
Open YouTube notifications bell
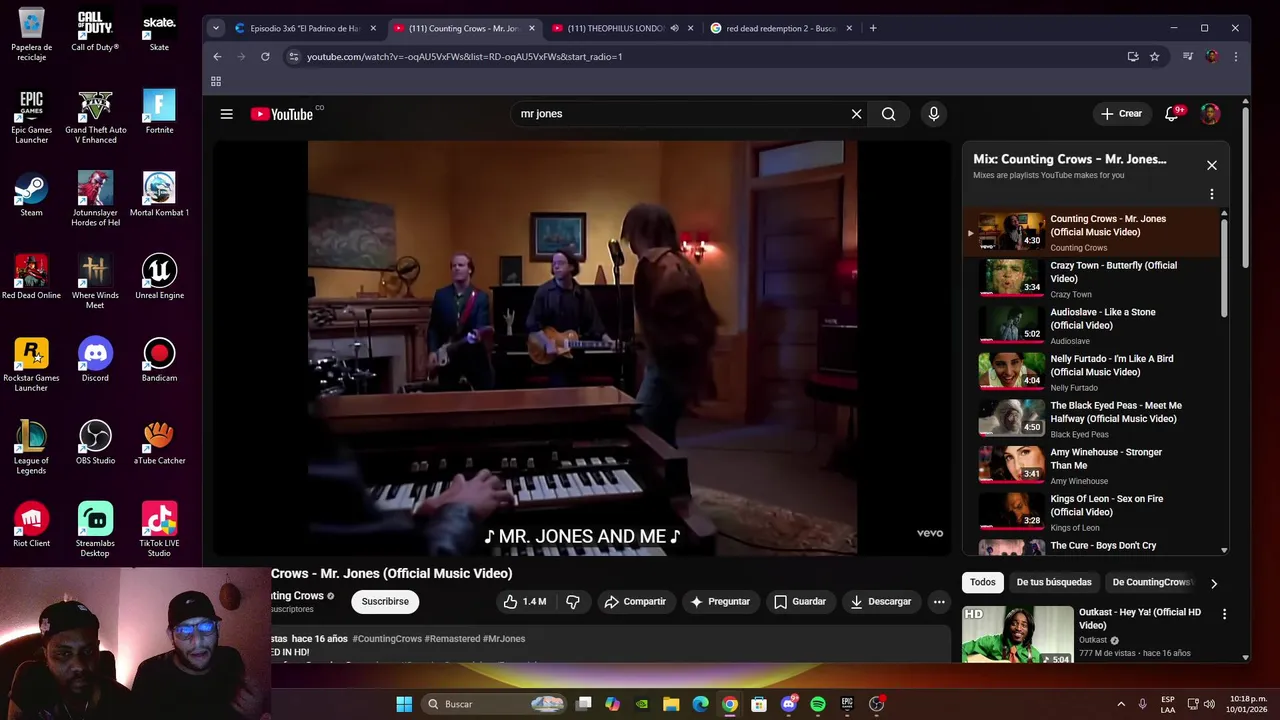[x=1171, y=114]
